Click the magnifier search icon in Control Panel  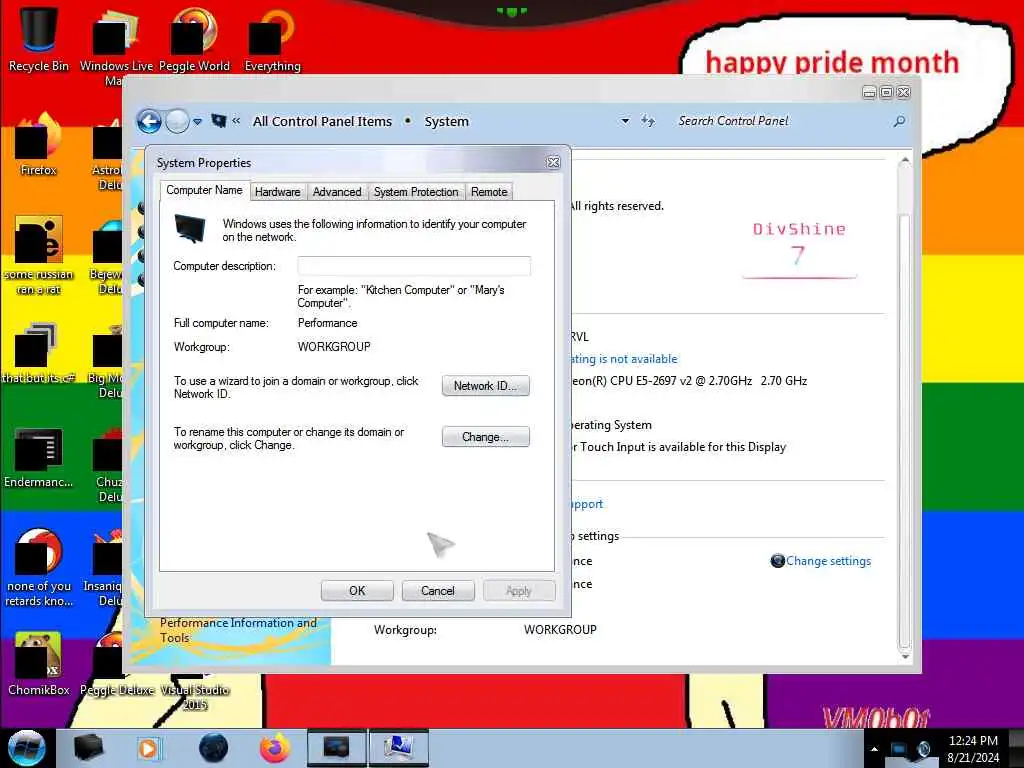pyautogui.click(x=899, y=121)
